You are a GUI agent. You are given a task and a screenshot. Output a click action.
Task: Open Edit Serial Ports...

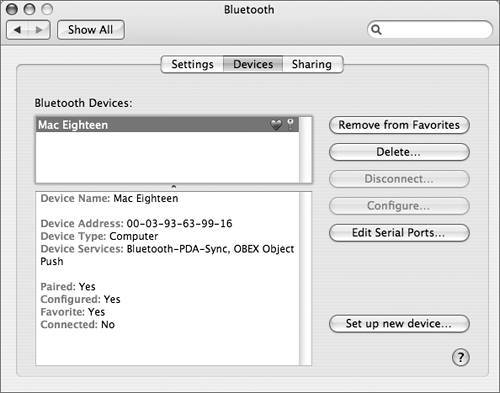pos(399,233)
